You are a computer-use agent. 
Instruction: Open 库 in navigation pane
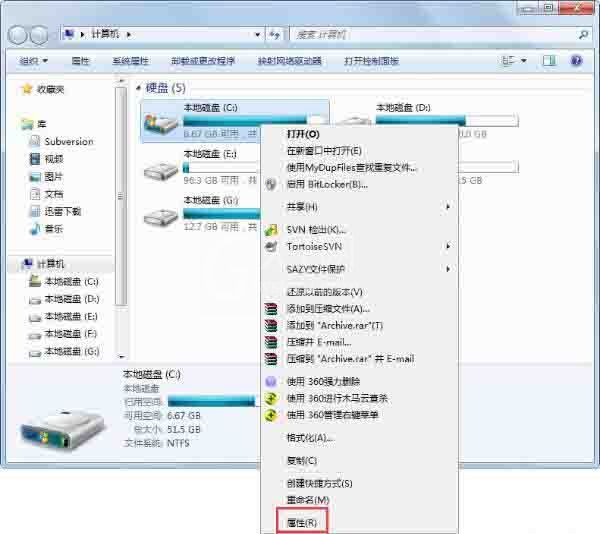tap(41, 124)
